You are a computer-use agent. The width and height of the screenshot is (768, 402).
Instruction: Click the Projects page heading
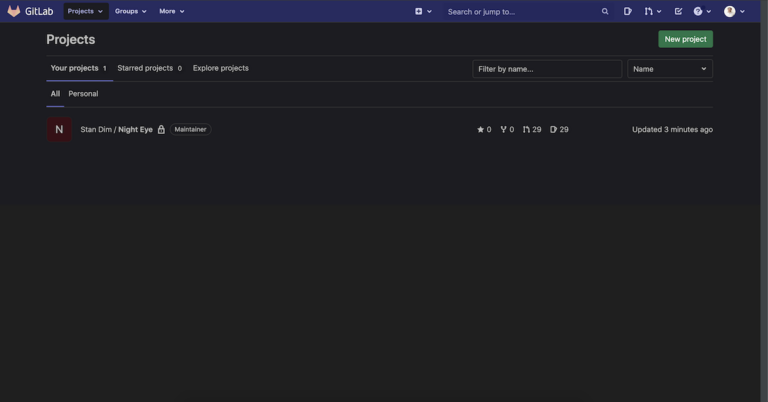tap(71, 39)
